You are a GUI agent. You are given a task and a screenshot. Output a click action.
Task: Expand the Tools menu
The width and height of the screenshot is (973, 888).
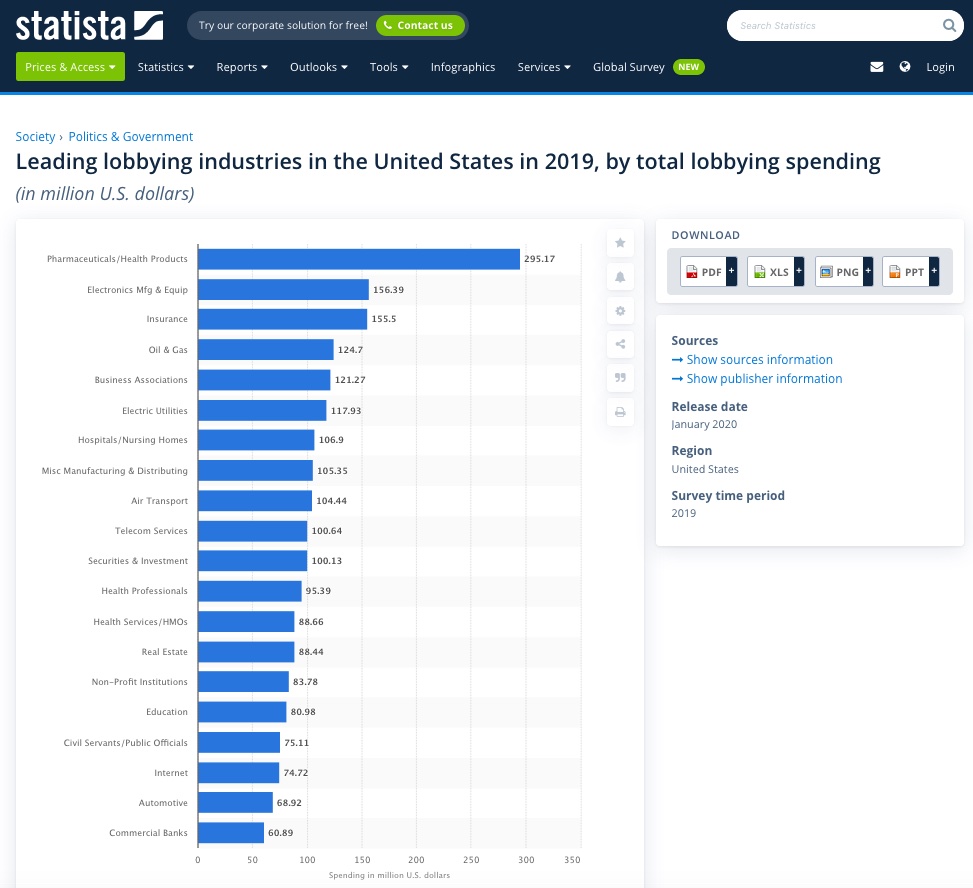[x=389, y=67]
